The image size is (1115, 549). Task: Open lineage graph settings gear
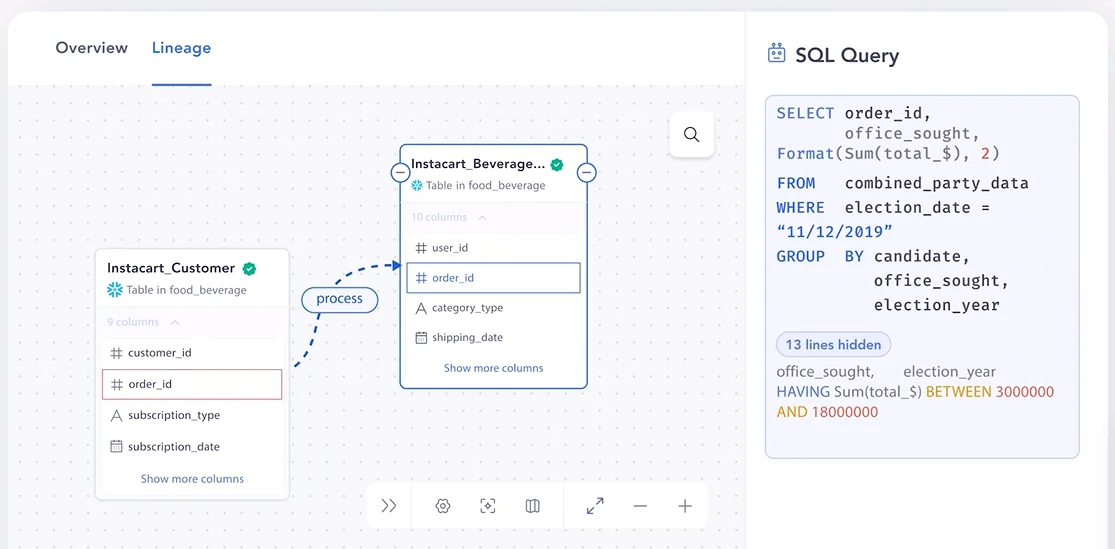point(443,506)
